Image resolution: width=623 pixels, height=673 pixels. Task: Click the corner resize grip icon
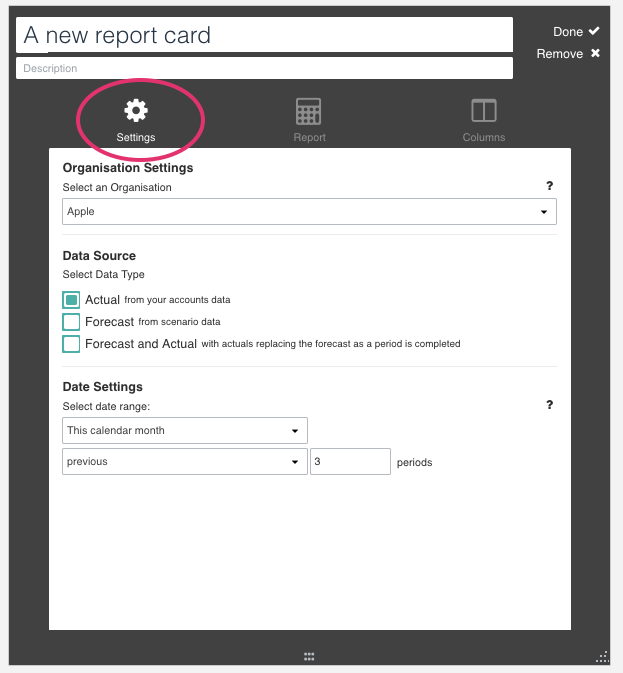[x=602, y=657]
